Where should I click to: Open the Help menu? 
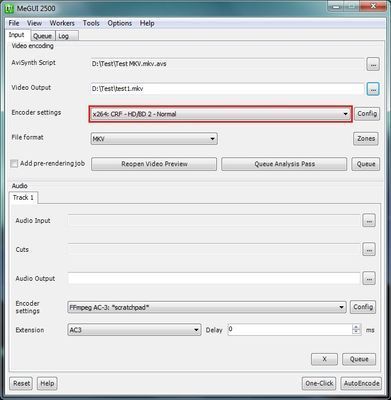tap(147, 23)
